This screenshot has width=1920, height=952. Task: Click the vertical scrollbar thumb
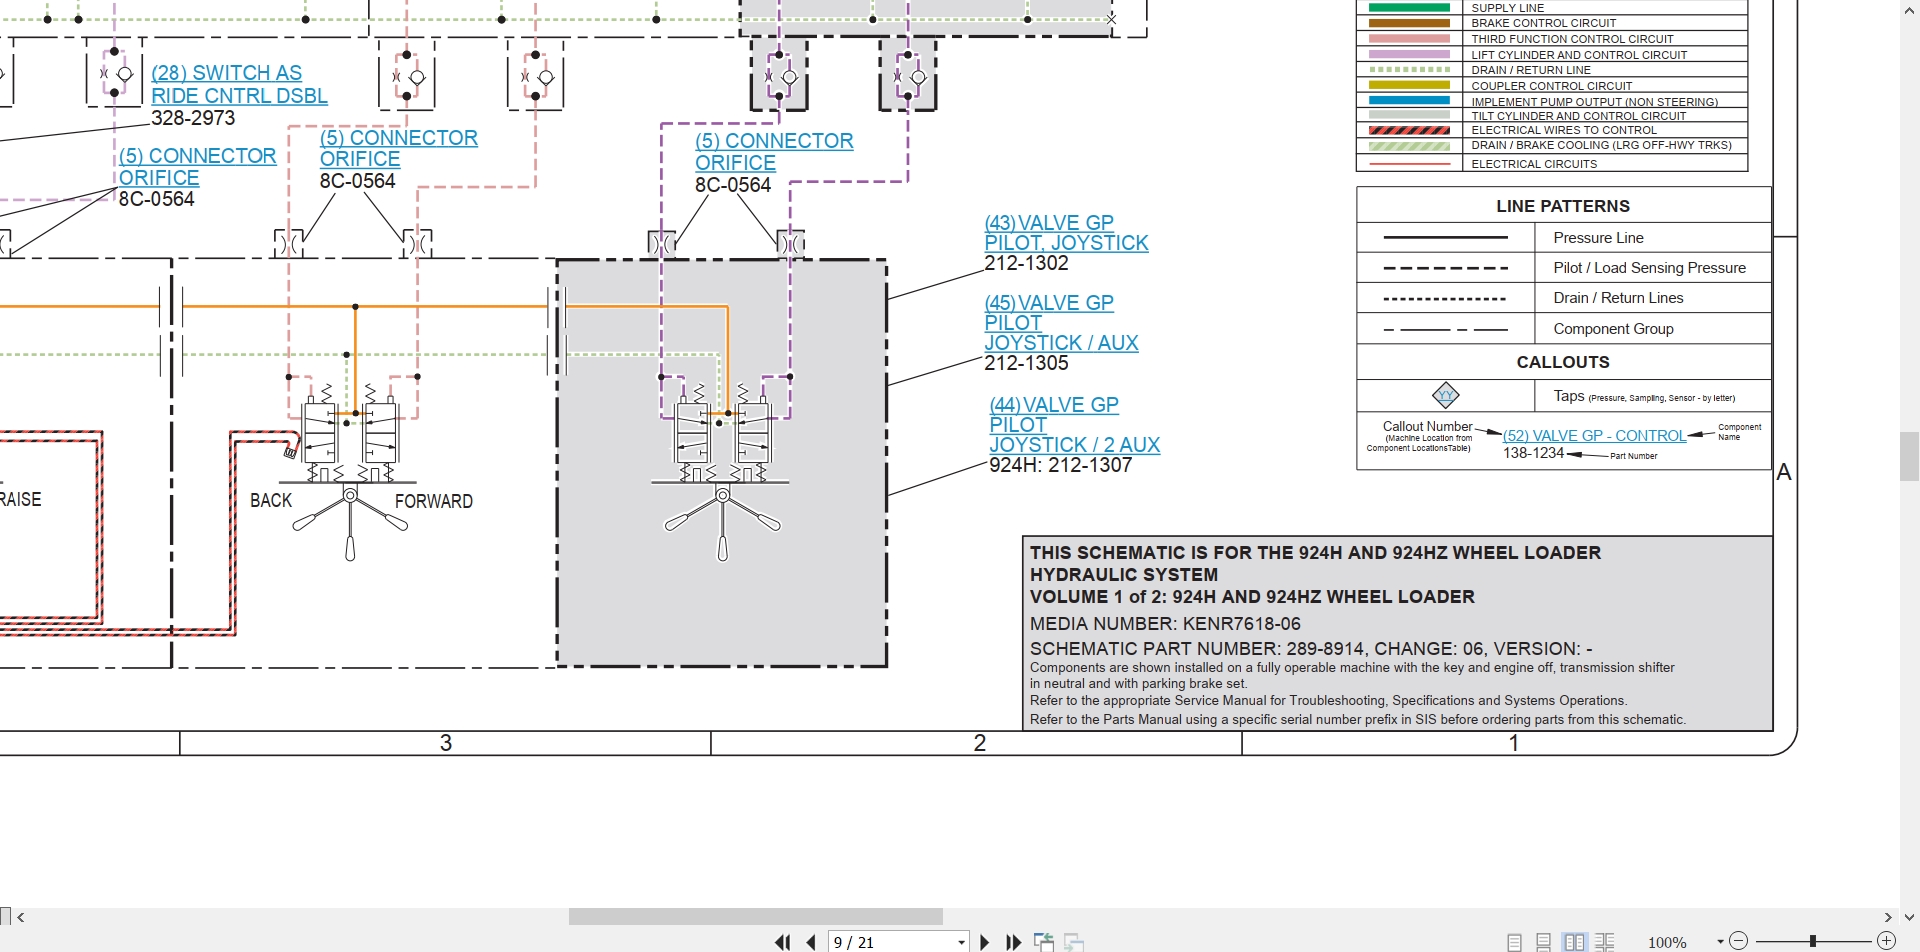pos(1909,456)
